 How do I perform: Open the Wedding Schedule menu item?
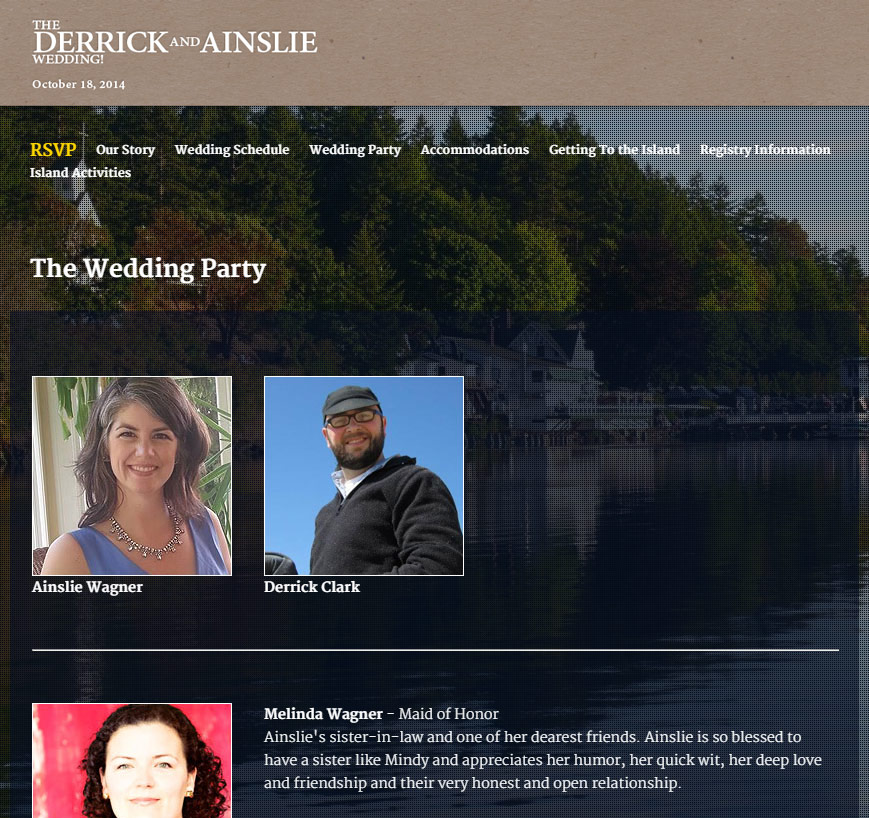click(232, 150)
